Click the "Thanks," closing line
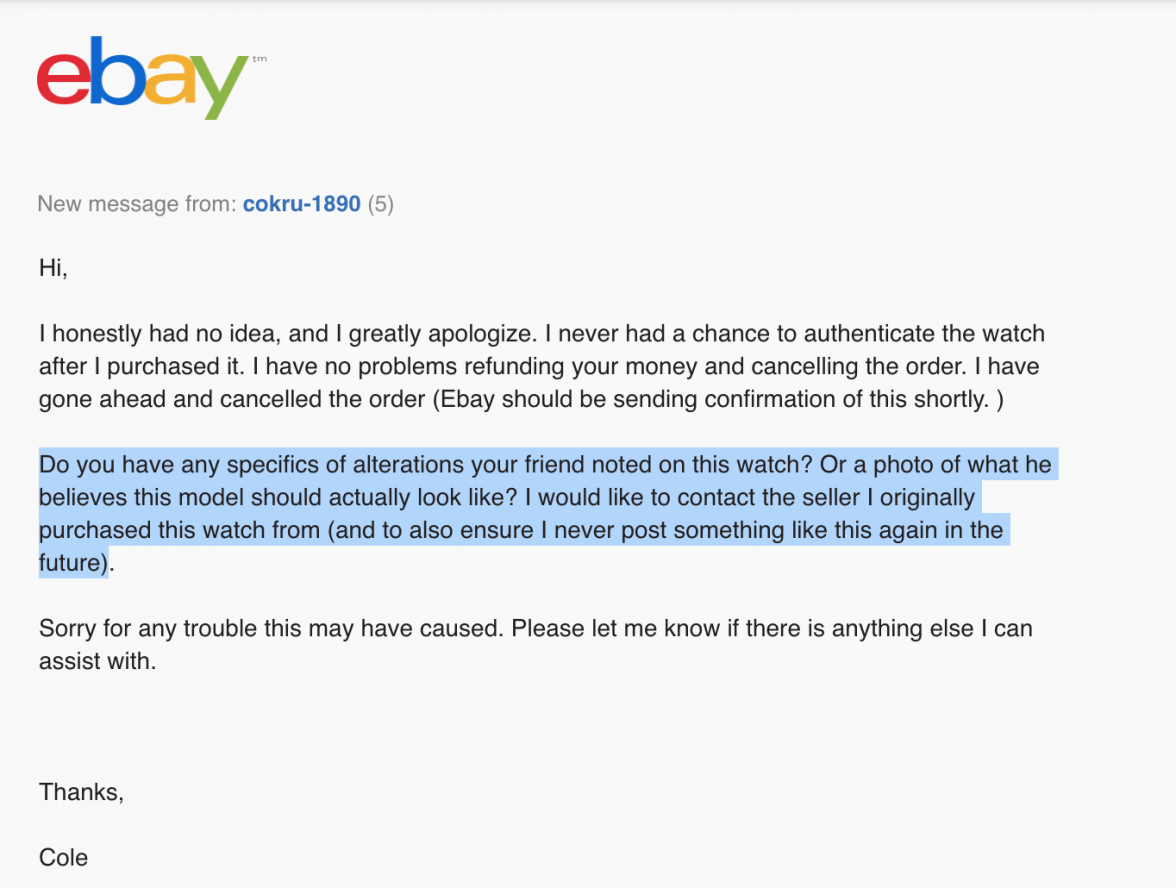Image resolution: width=1176 pixels, height=888 pixels. [x=81, y=792]
